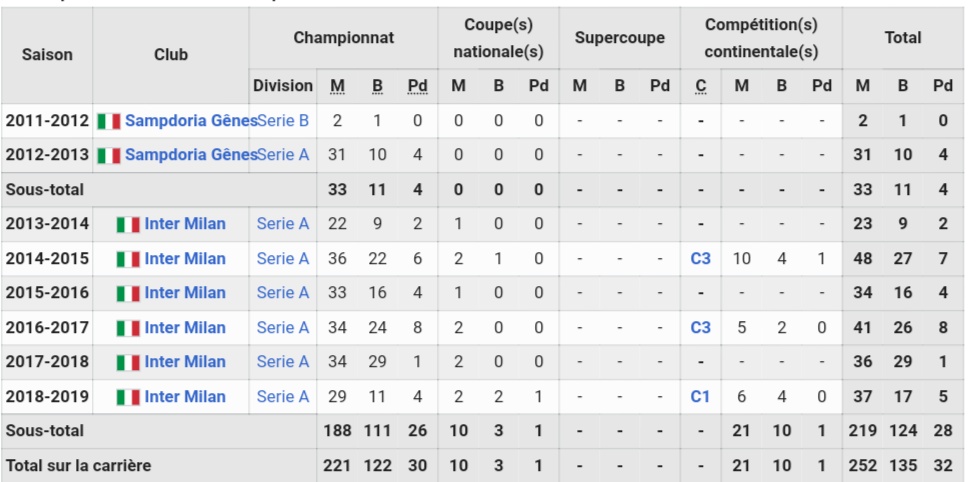
Task: Follow the Inter Milan link in the 2014-2015 row
Action: [x=185, y=259]
